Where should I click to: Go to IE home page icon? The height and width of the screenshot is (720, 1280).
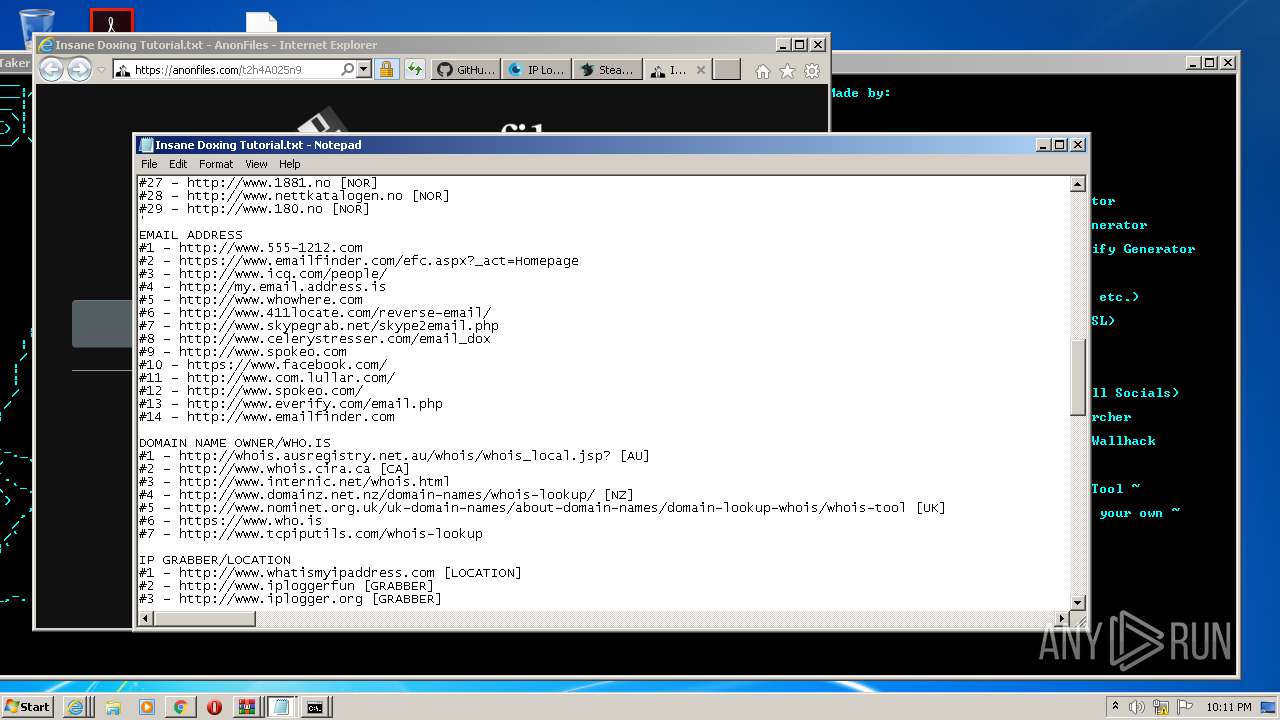762,71
